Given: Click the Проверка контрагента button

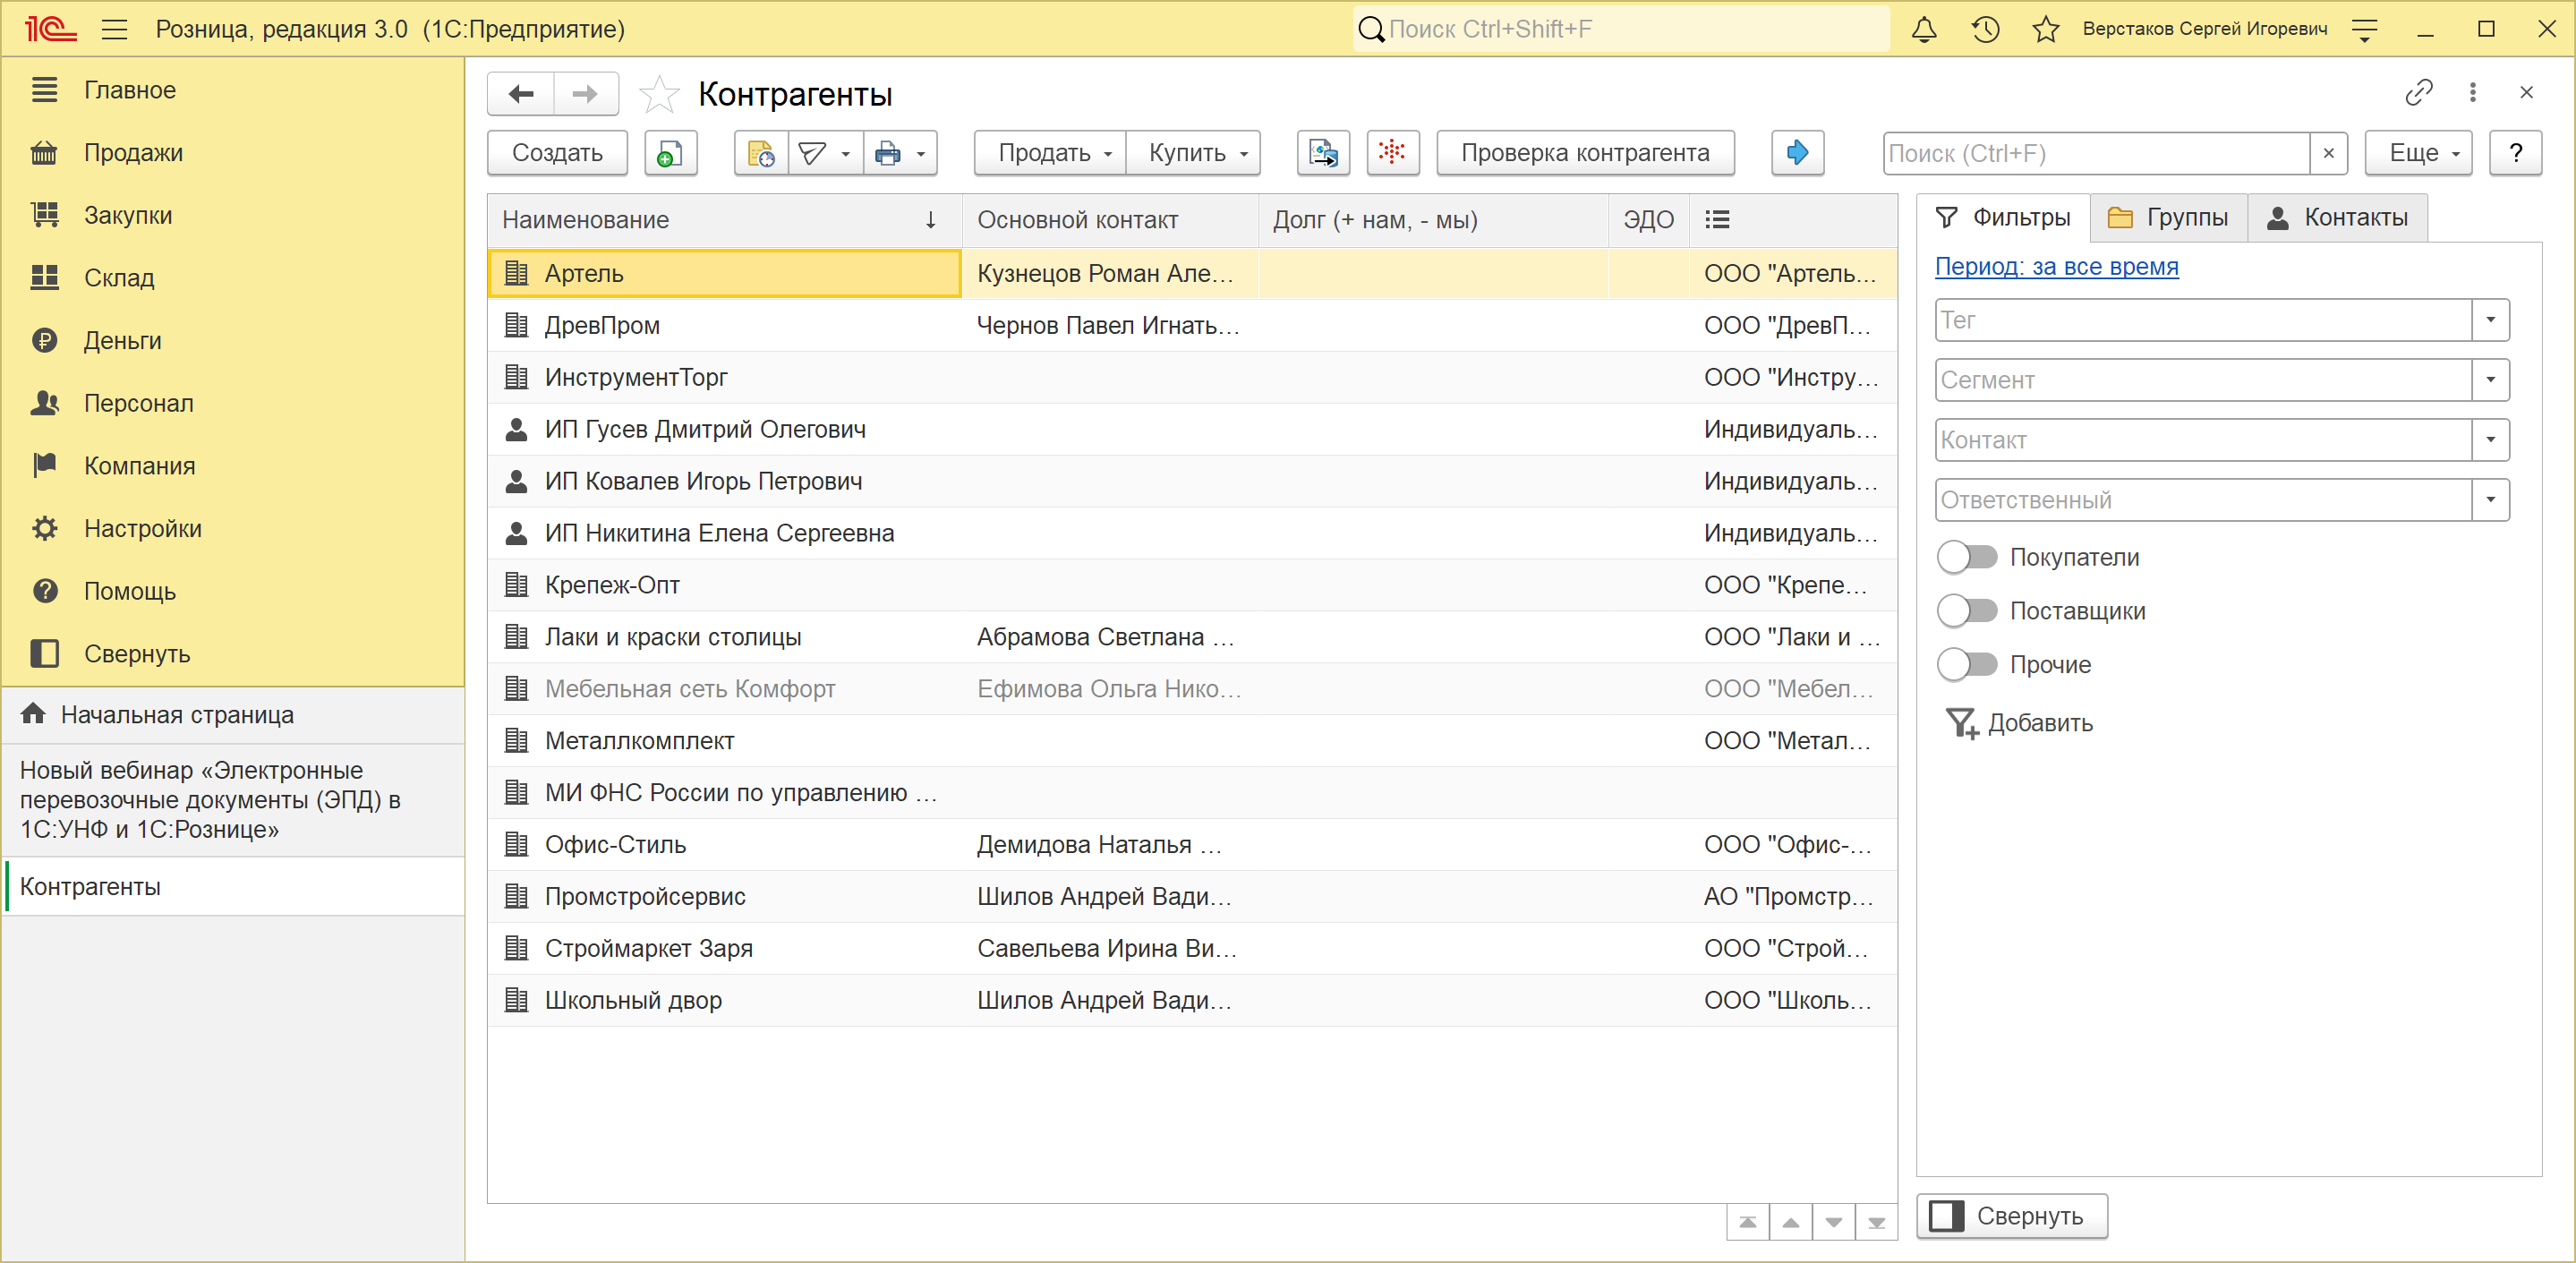Looking at the screenshot, I should pos(1585,153).
